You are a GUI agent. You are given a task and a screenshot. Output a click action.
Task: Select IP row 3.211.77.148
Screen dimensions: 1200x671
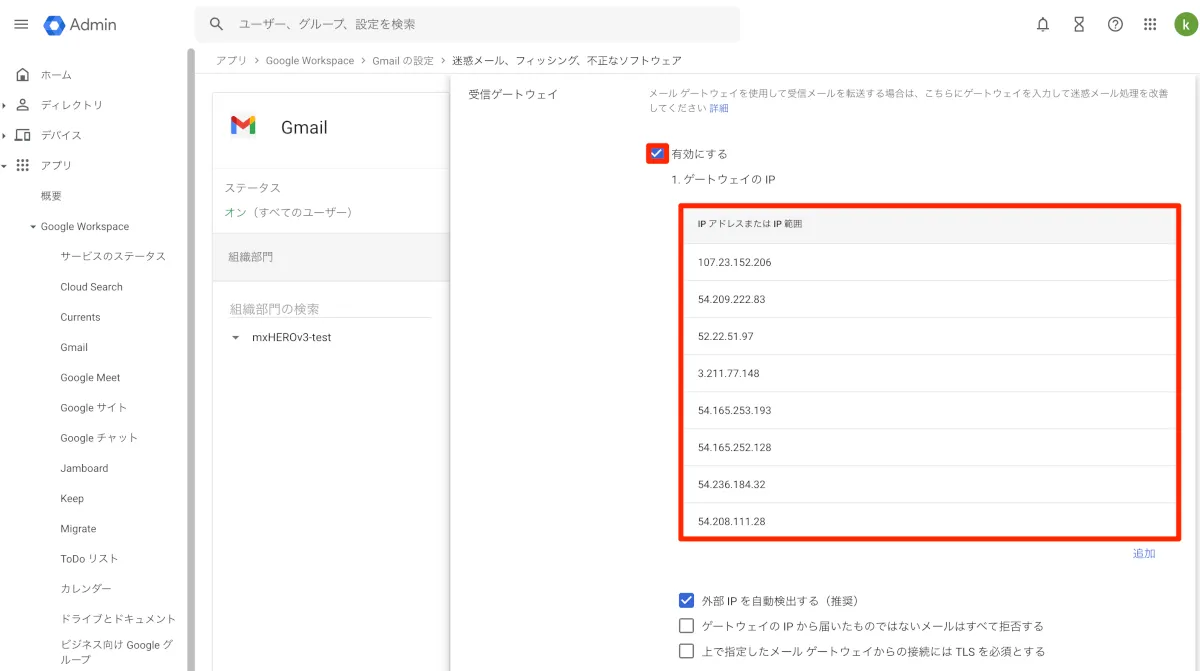pyautogui.click(x=929, y=373)
